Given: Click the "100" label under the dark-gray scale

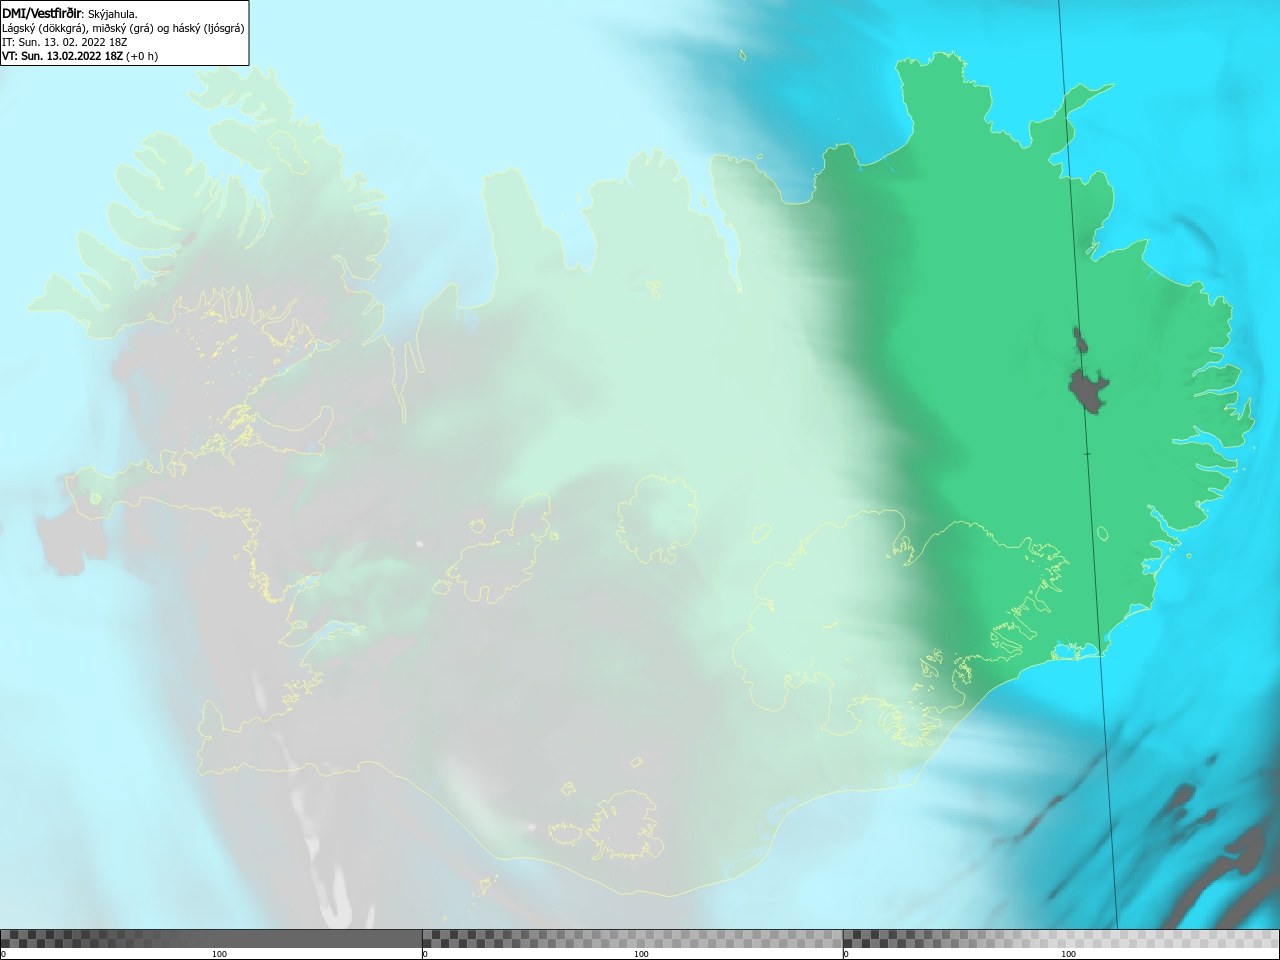Looking at the screenshot, I should [x=219, y=954].
